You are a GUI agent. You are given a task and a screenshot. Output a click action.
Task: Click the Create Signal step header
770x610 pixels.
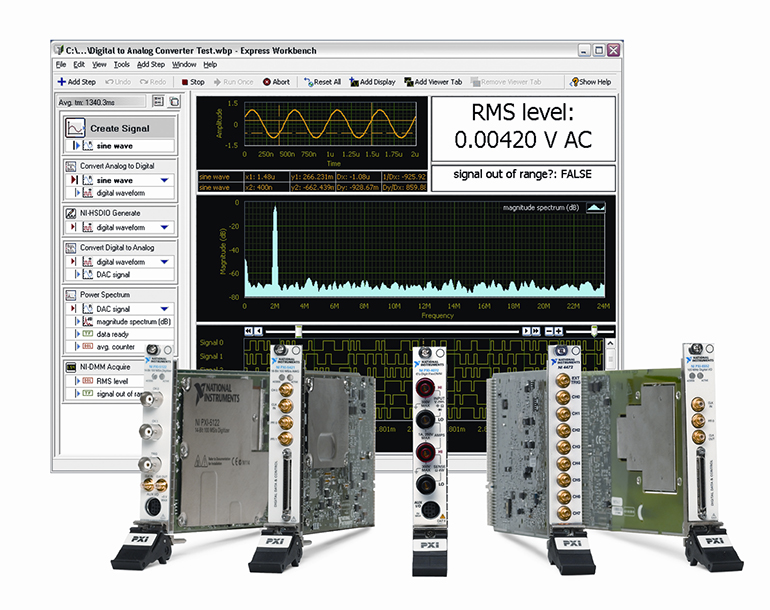point(119,128)
